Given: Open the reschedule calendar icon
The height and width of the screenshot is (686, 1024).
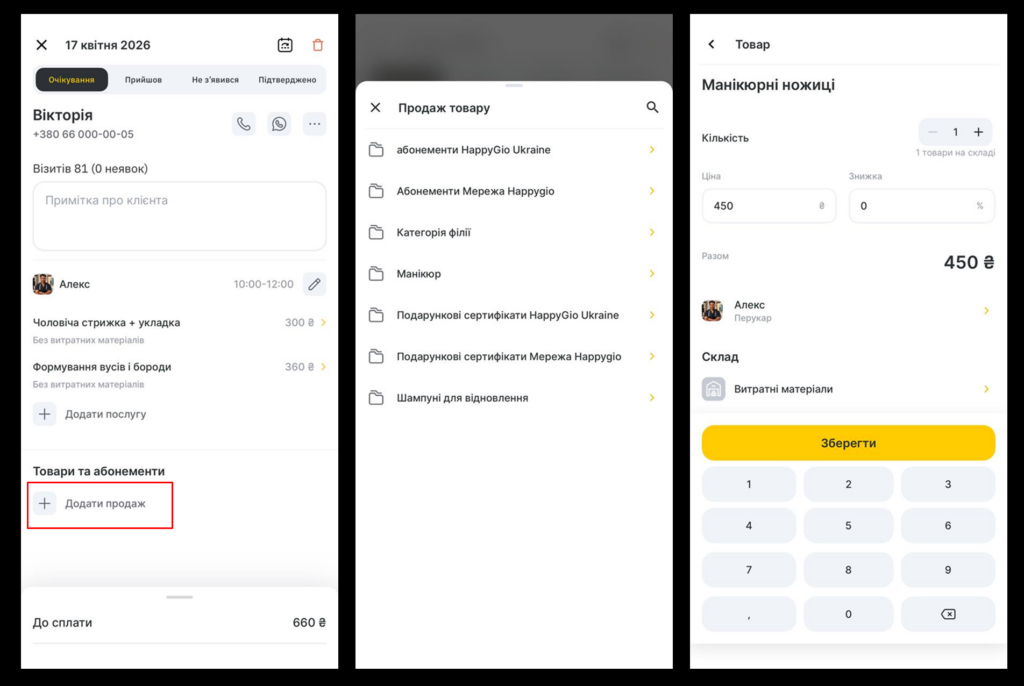Looking at the screenshot, I should point(285,45).
